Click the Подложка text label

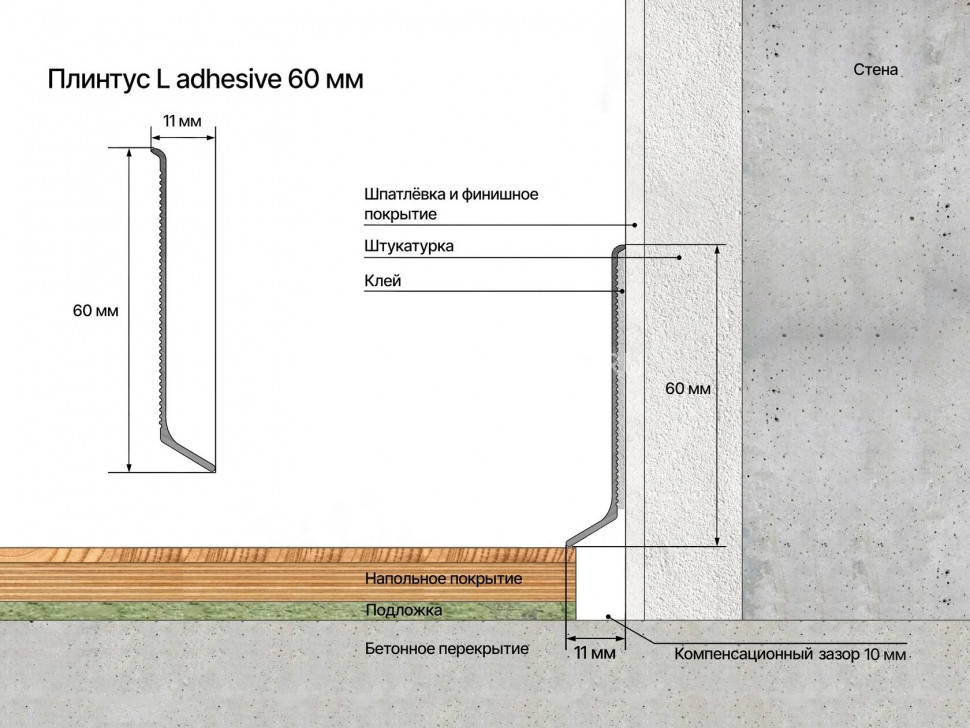tap(404, 608)
